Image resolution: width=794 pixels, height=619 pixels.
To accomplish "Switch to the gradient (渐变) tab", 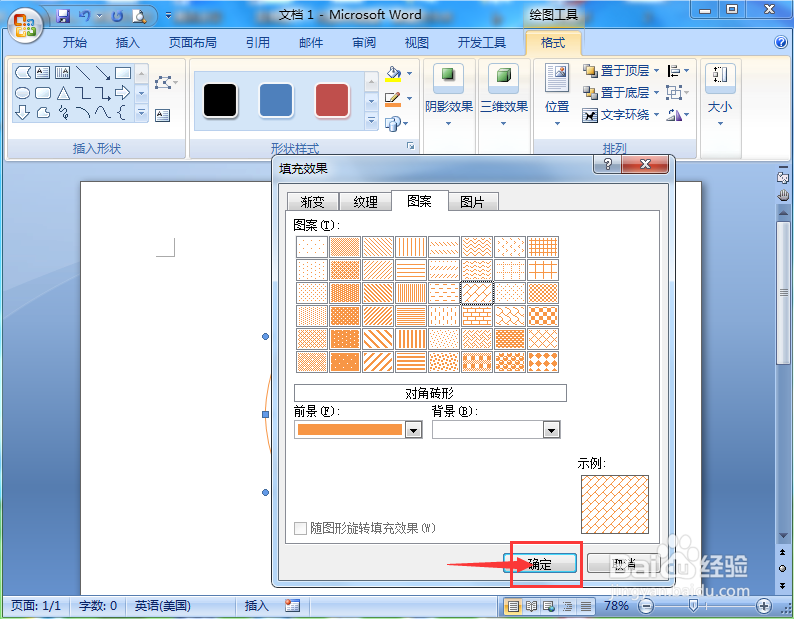I will (312, 202).
